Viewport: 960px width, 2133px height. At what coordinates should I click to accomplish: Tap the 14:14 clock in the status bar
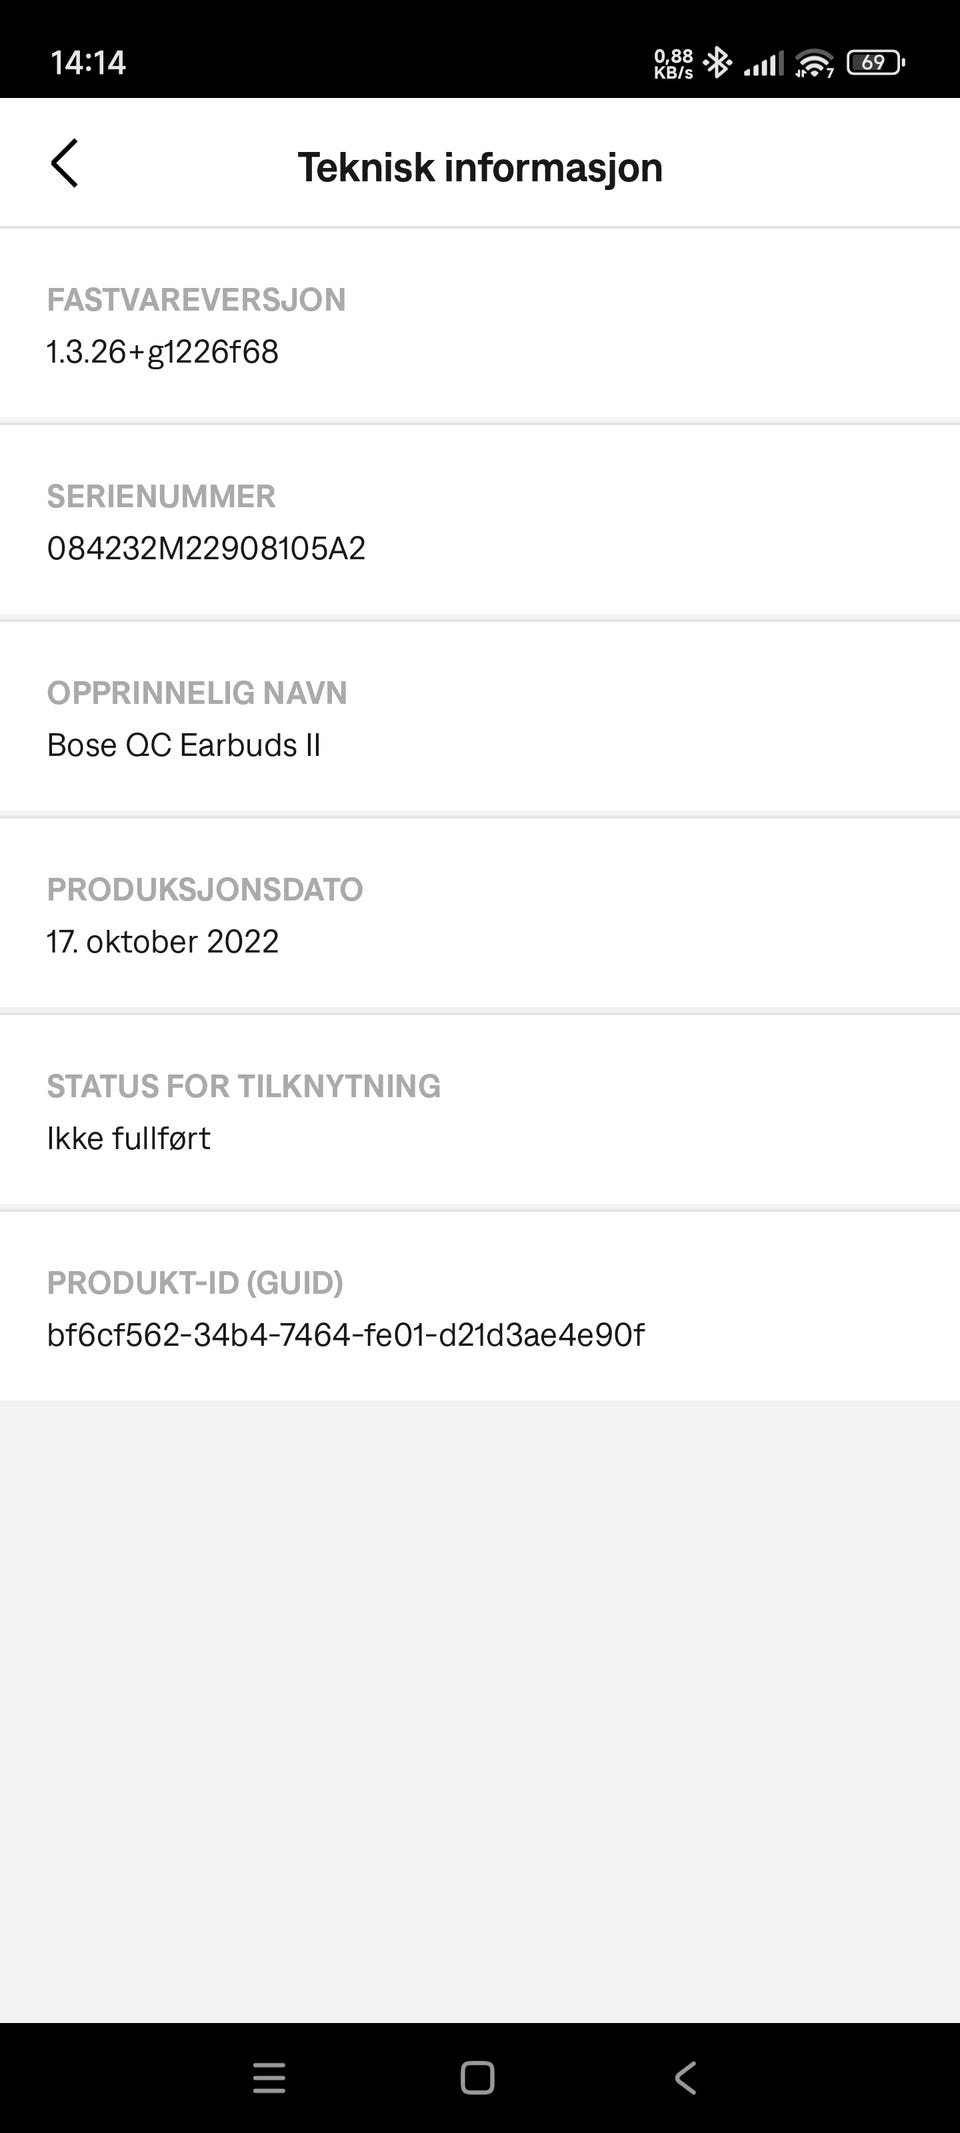click(88, 63)
